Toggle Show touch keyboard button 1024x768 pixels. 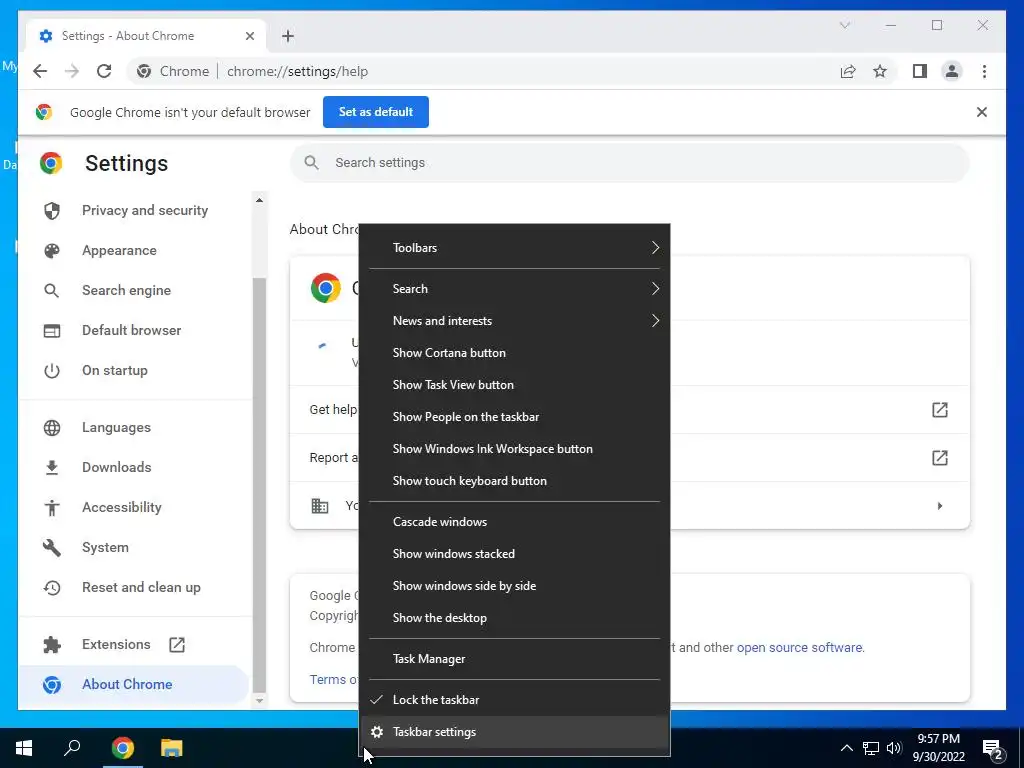coord(515,481)
